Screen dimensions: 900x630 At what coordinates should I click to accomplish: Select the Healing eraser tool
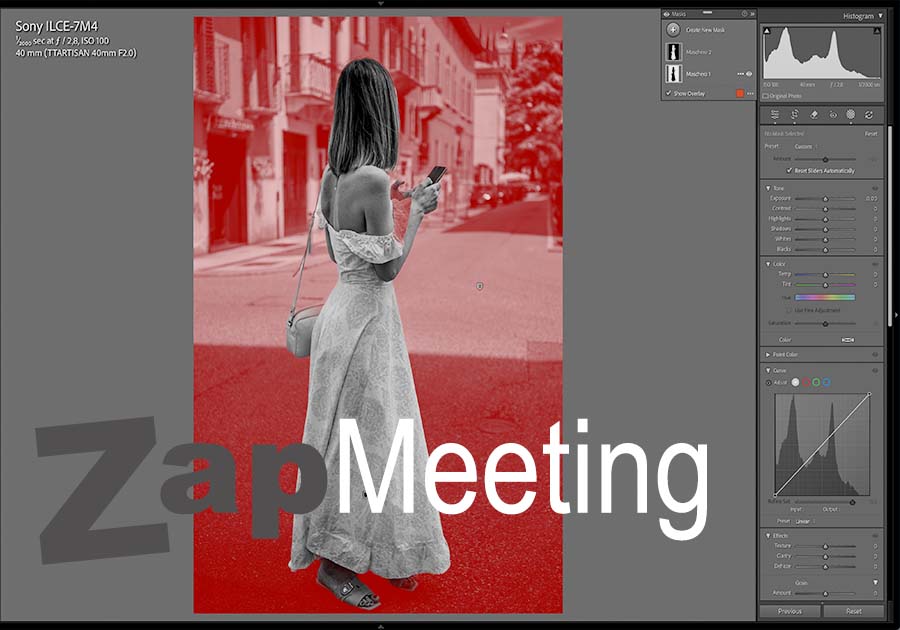[813, 115]
